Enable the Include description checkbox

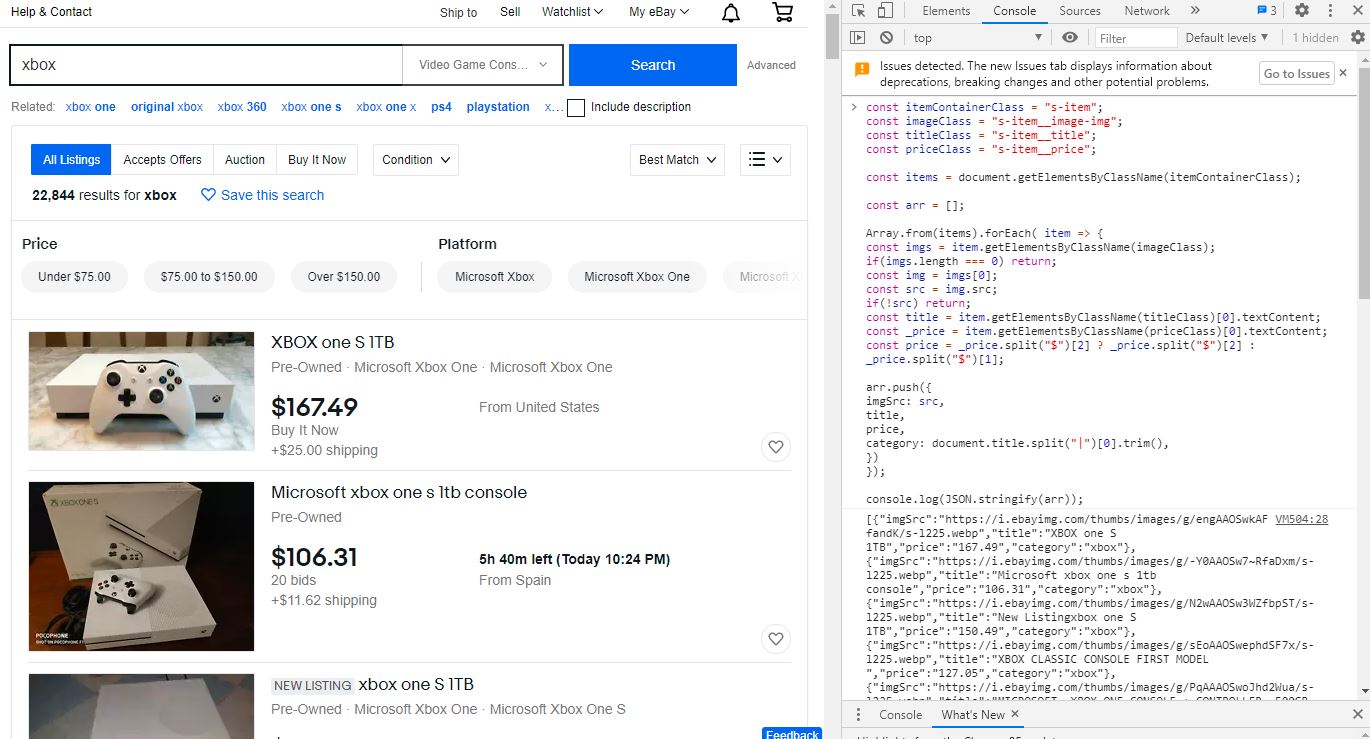575,107
